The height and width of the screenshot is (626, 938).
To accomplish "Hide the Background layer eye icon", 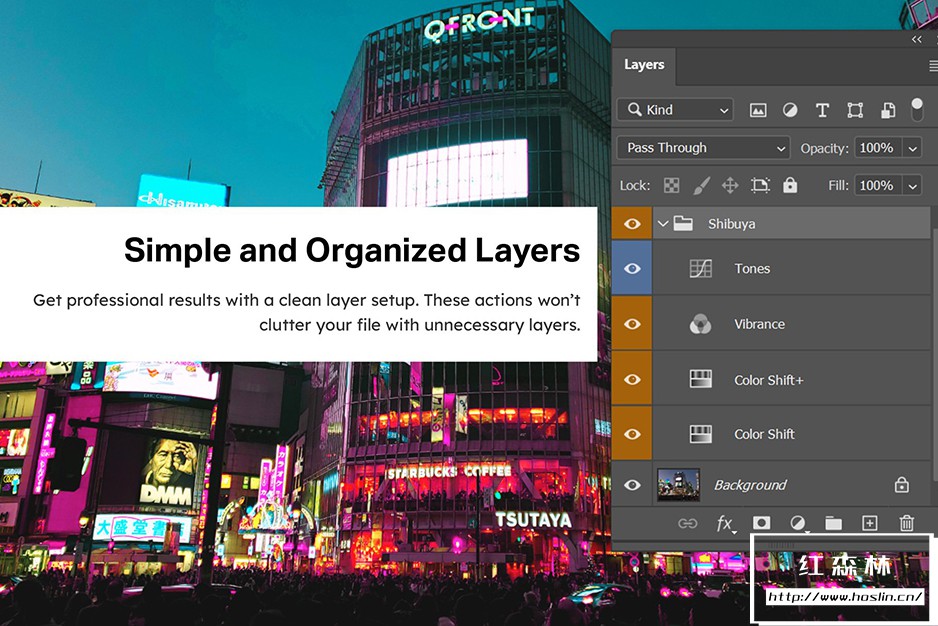I will 632,485.
